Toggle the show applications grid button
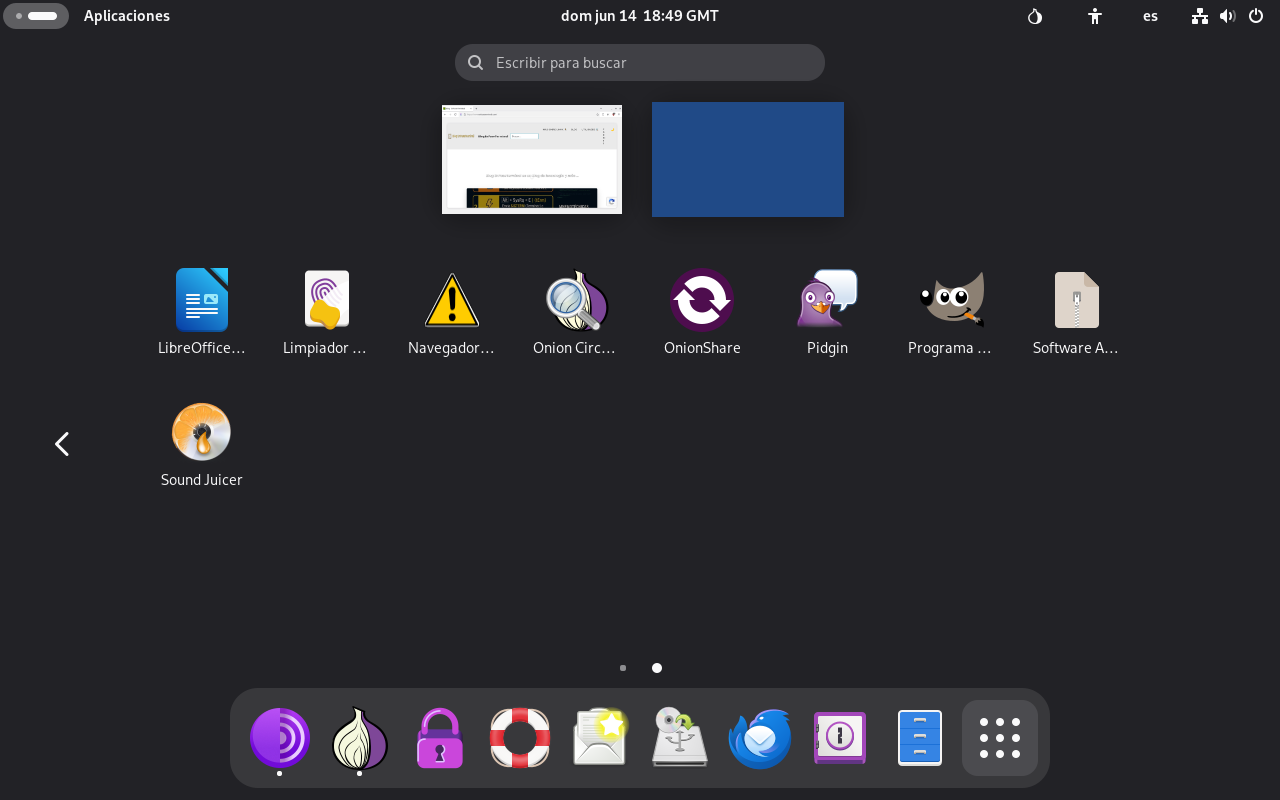 (x=1000, y=738)
